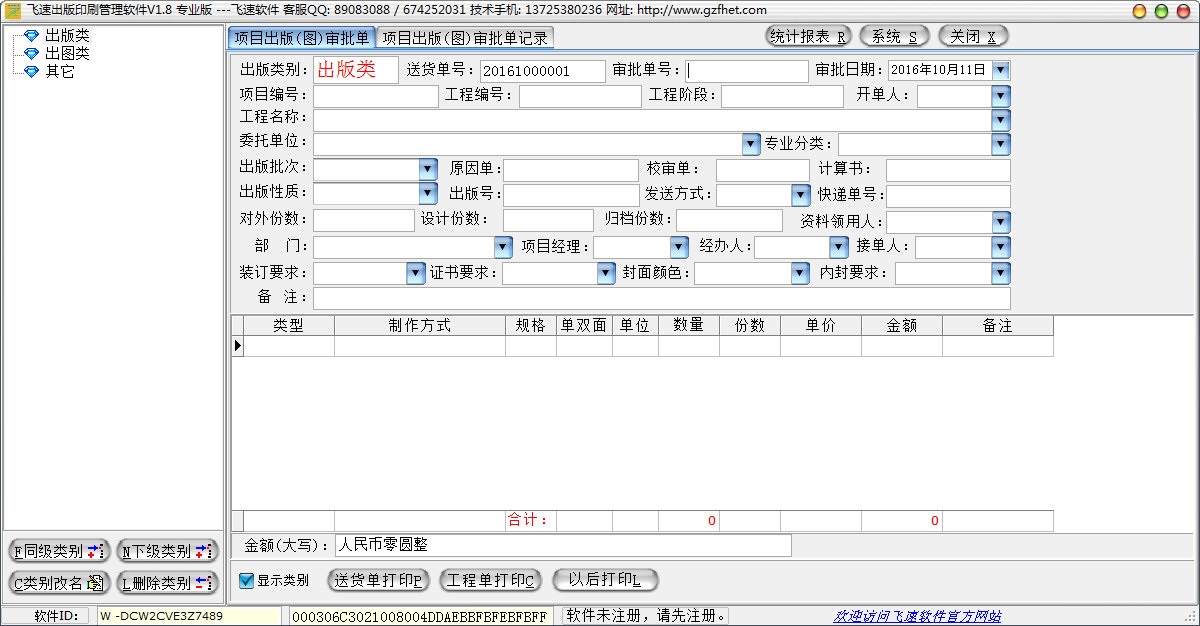Switch to 项目出版(图)审批单记录 tab
This screenshot has height=626, width=1200.
[465, 38]
